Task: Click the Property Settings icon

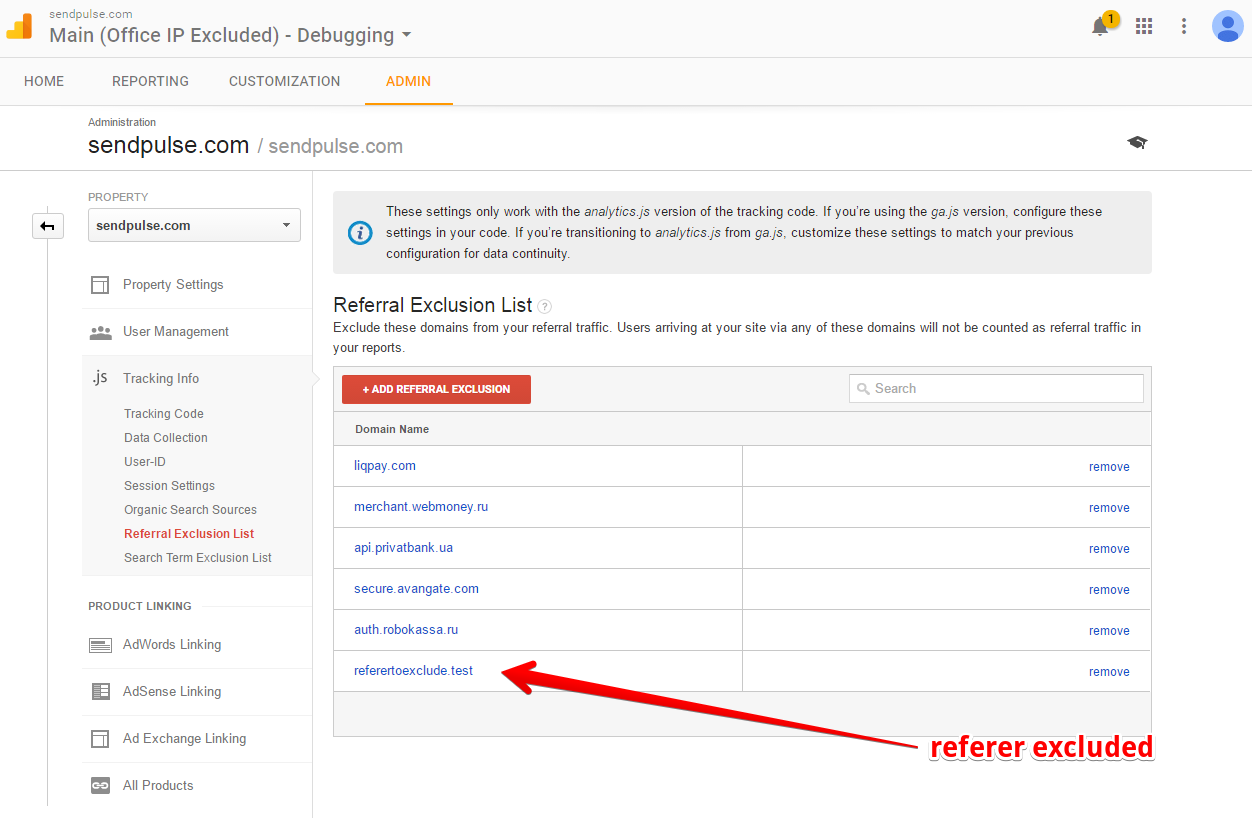Action: pyautogui.click(x=100, y=285)
